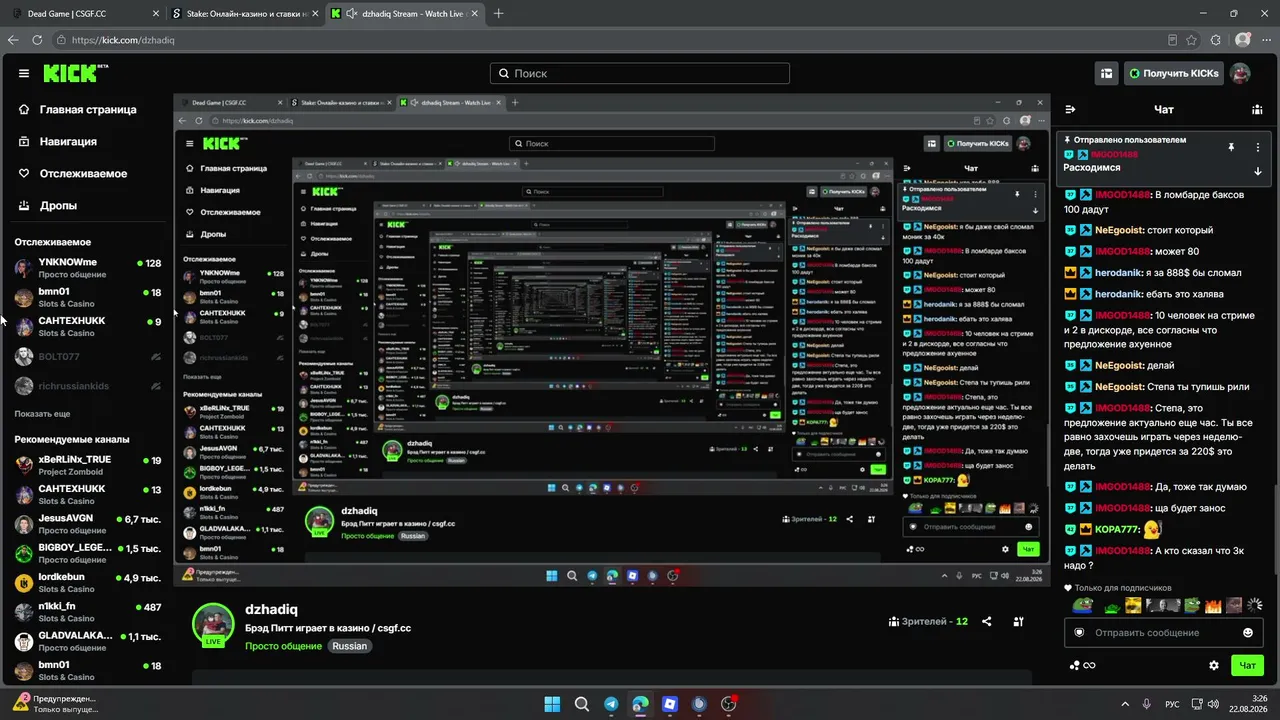Open the emoji picker in chat input

(x=1248, y=632)
